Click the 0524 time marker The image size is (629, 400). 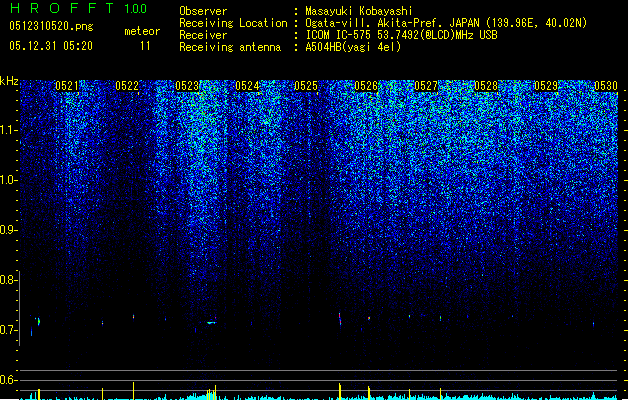coord(247,86)
